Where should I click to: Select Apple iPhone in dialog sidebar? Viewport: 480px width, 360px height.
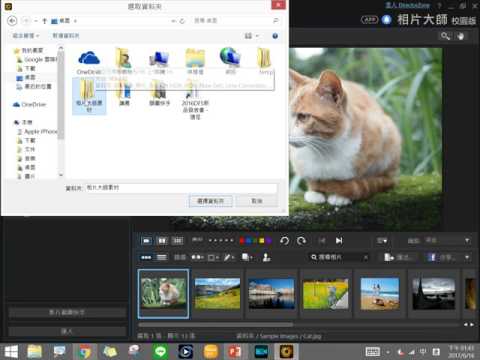click(37, 131)
